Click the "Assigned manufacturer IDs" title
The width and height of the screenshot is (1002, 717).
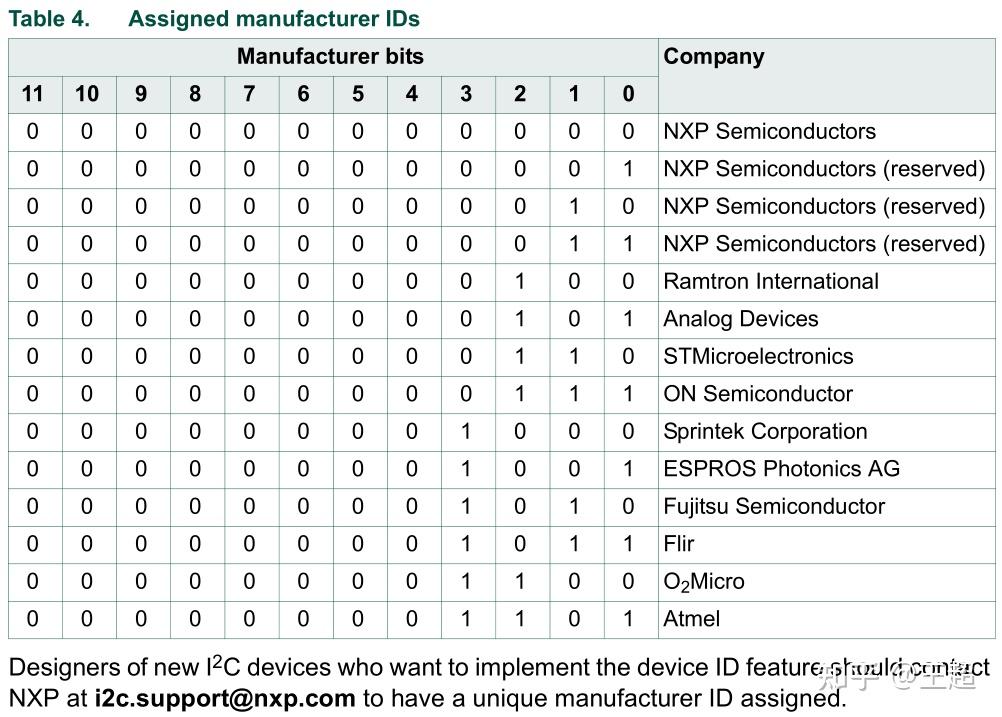pos(274,19)
